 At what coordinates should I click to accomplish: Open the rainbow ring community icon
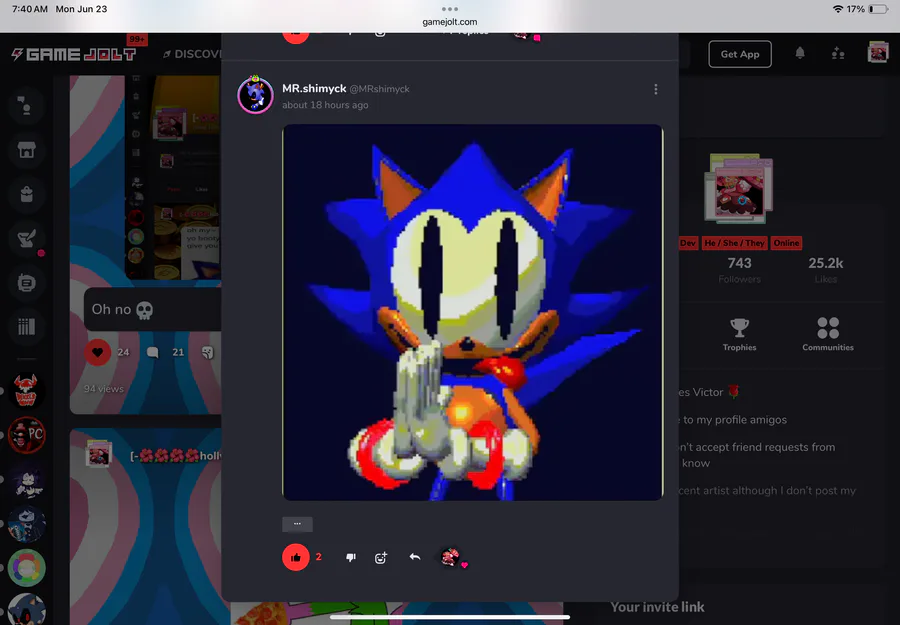[x=26, y=568]
